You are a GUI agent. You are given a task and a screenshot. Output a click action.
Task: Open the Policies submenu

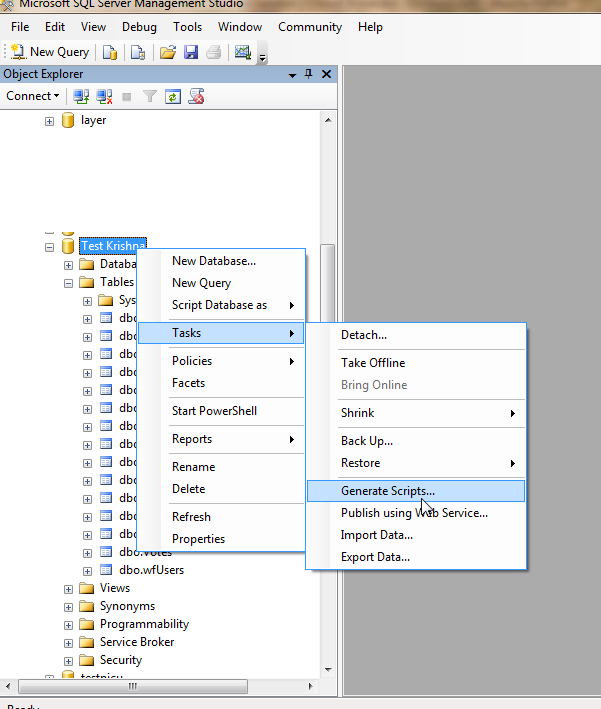click(x=221, y=361)
